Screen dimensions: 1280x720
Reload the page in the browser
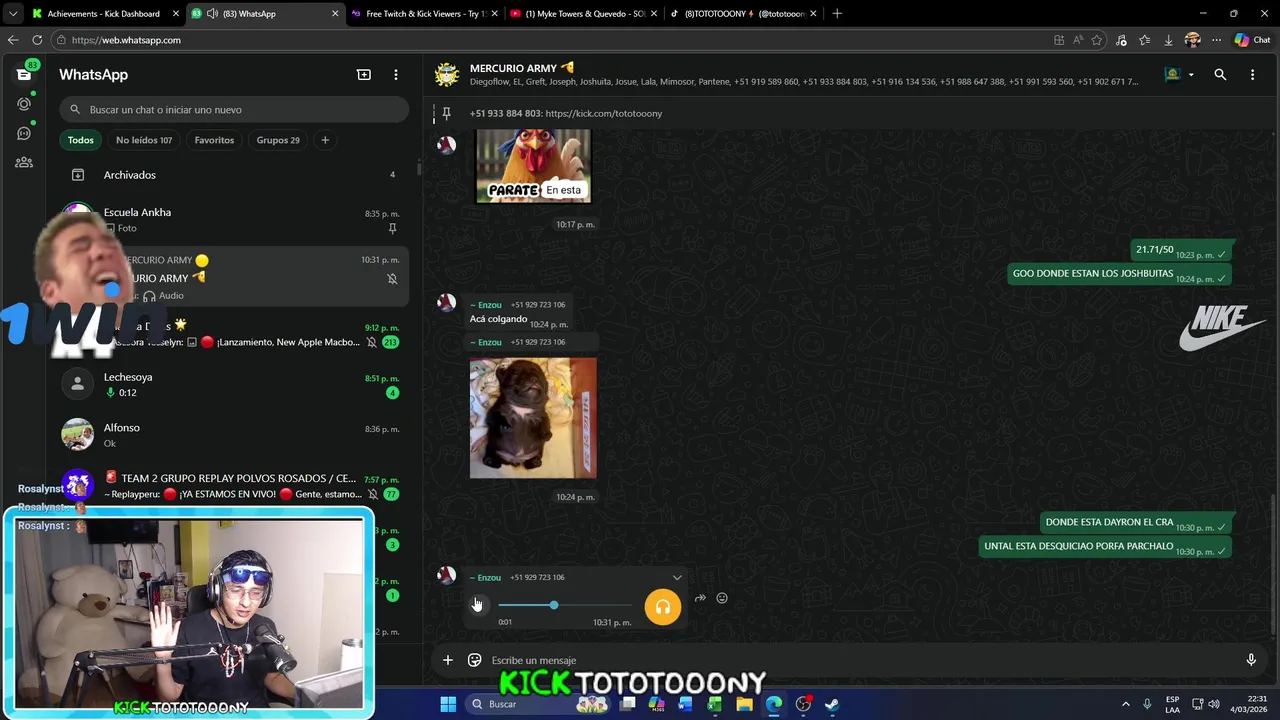pos(37,40)
